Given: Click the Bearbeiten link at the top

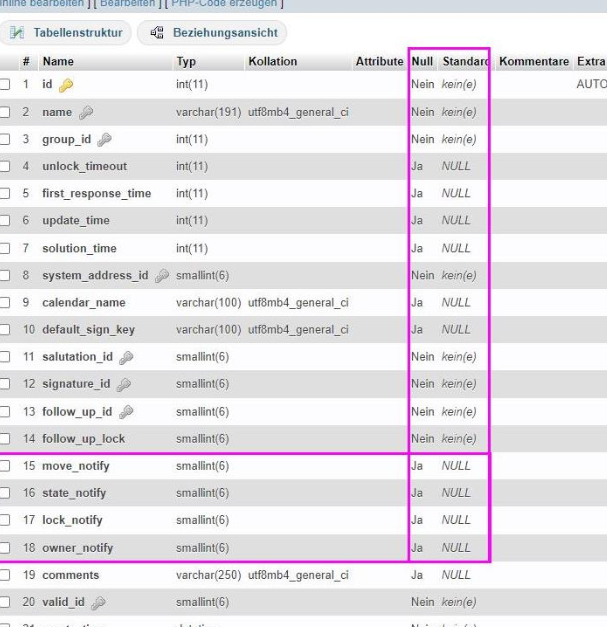Looking at the screenshot, I should (125, 4).
